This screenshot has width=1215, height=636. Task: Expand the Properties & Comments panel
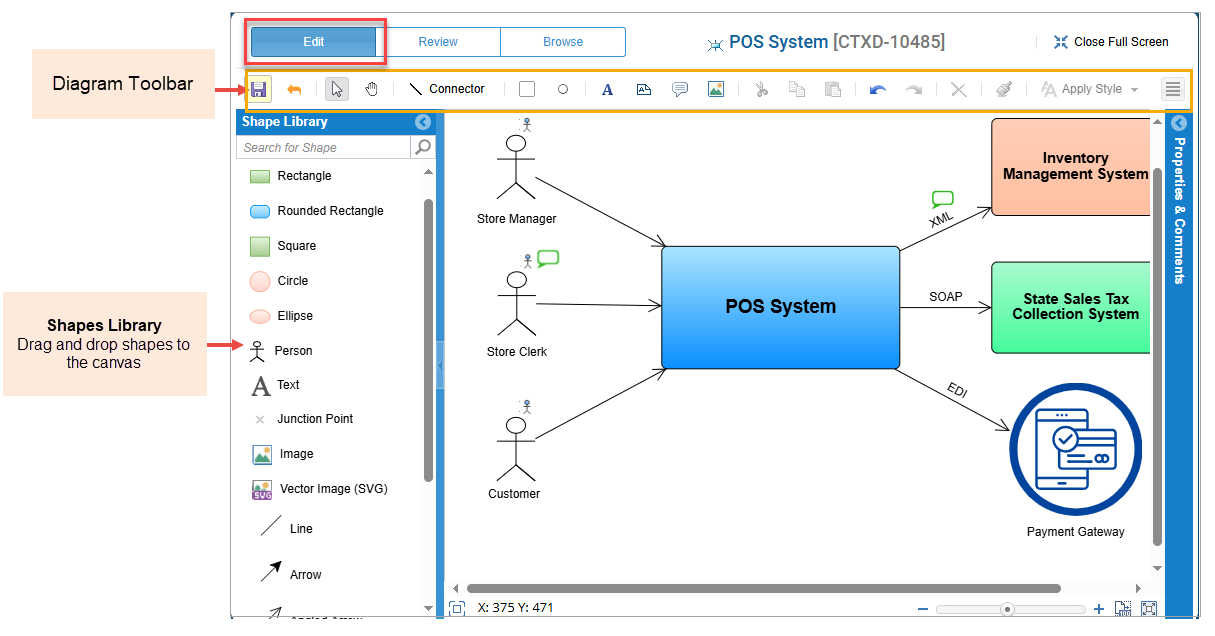pyautogui.click(x=1179, y=123)
